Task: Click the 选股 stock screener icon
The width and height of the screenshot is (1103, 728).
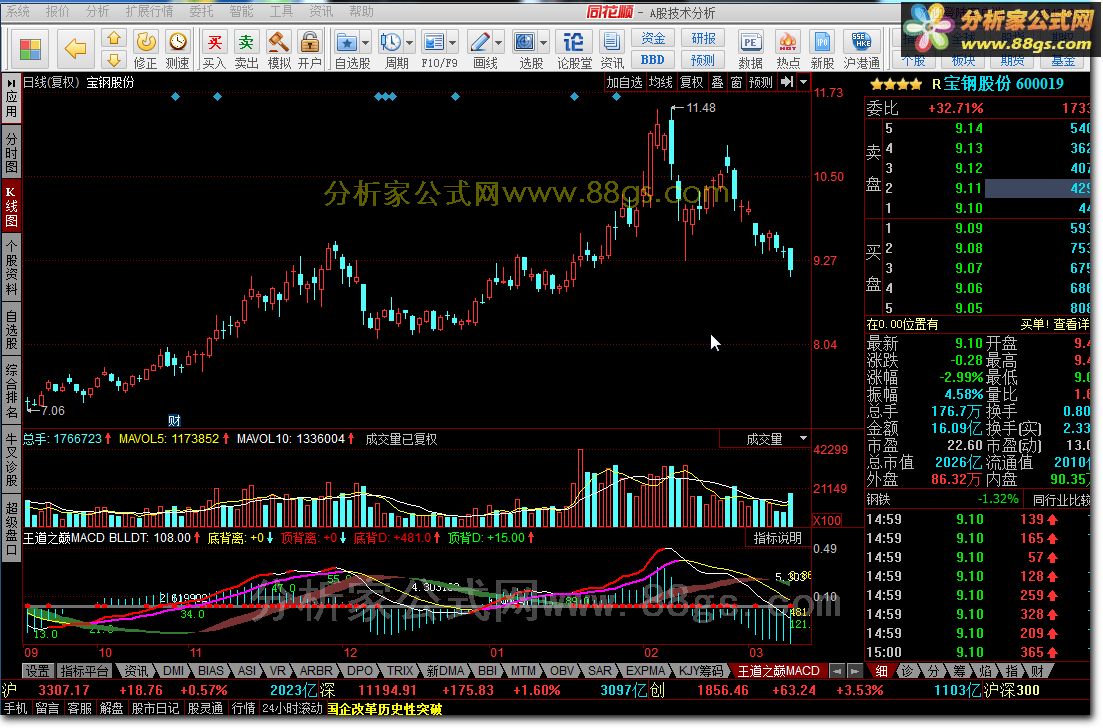Action: pos(525,42)
